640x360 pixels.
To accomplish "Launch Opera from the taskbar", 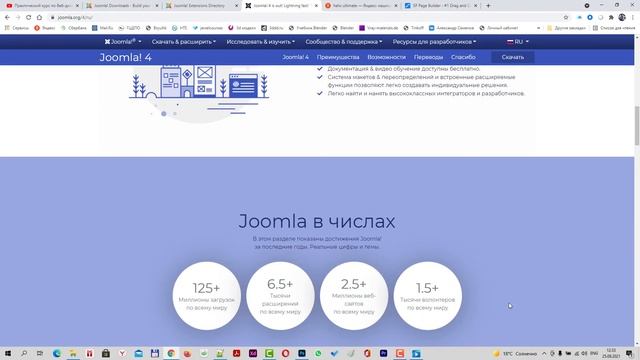I will coord(285,353).
